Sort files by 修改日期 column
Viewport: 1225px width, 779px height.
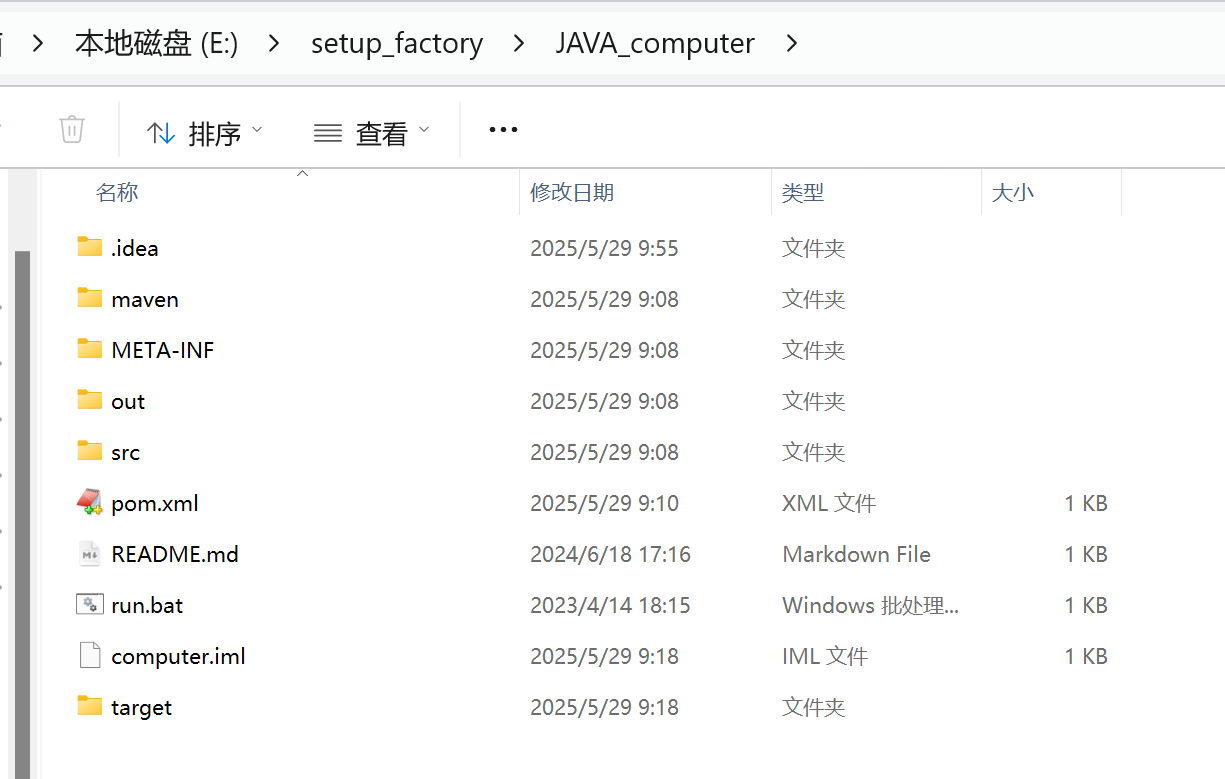click(x=572, y=191)
